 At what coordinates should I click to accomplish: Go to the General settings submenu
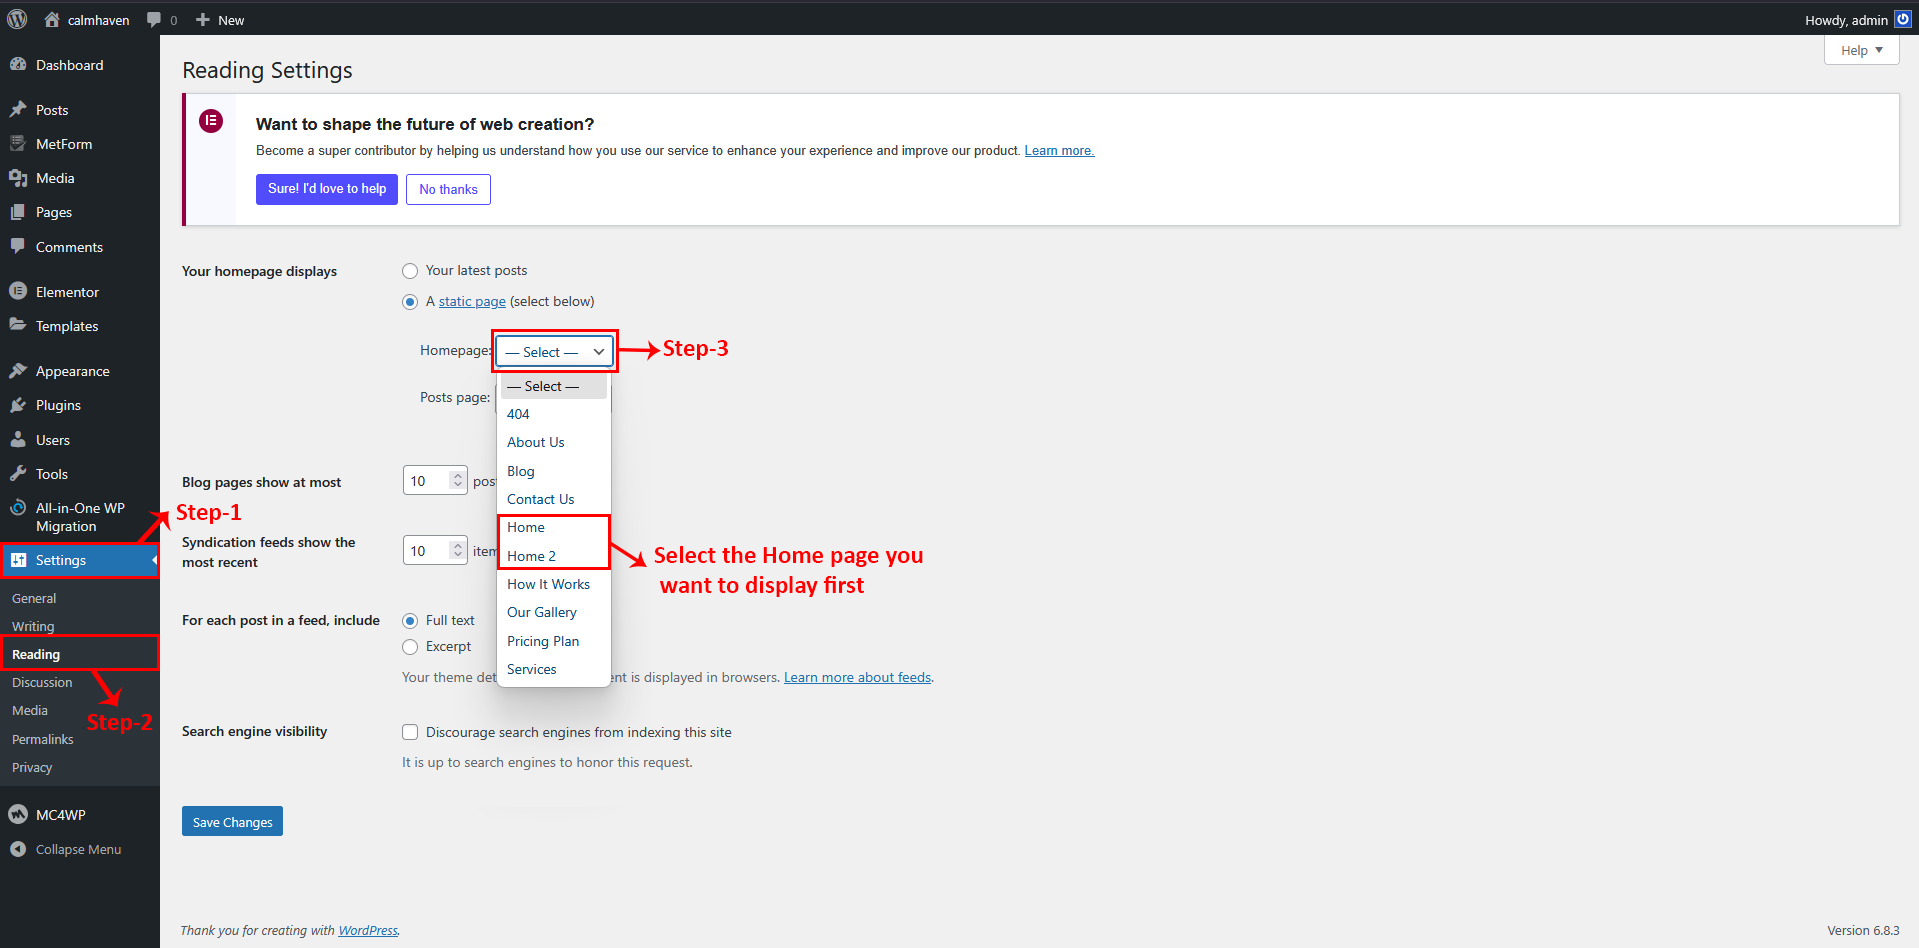(34, 598)
